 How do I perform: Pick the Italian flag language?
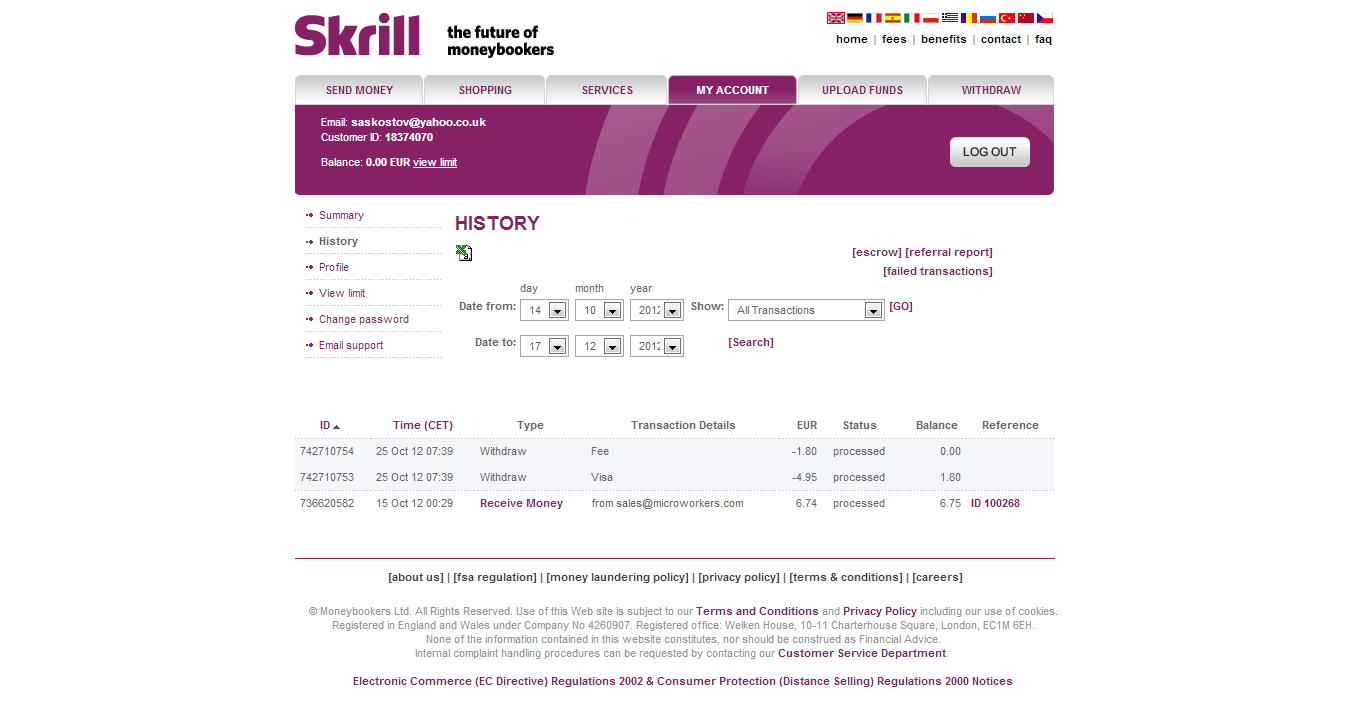912,18
